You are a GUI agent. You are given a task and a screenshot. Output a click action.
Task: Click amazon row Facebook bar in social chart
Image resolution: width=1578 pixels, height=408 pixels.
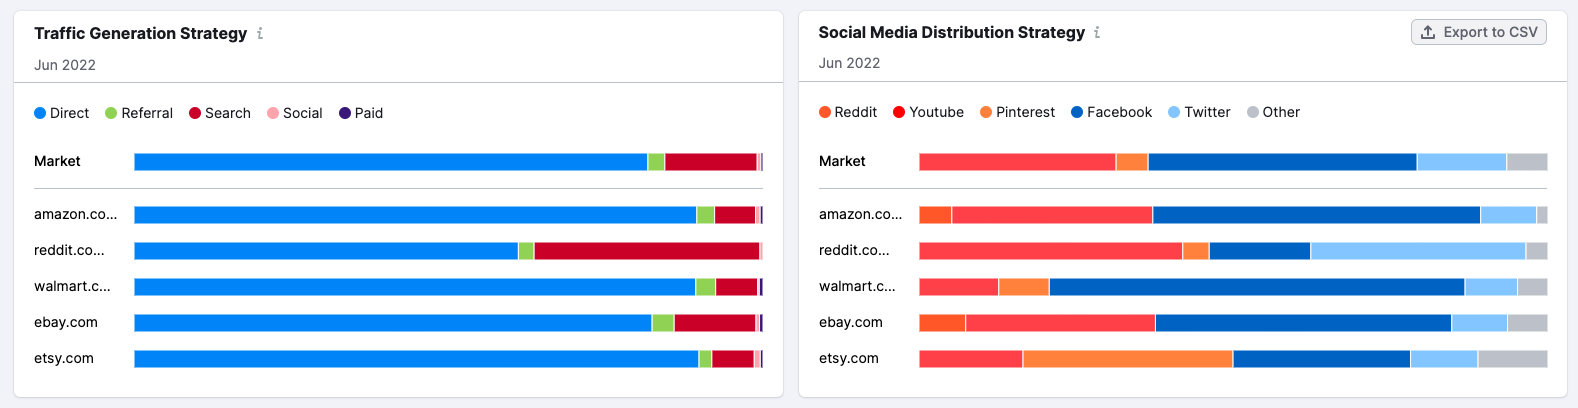[x=1316, y=215]
